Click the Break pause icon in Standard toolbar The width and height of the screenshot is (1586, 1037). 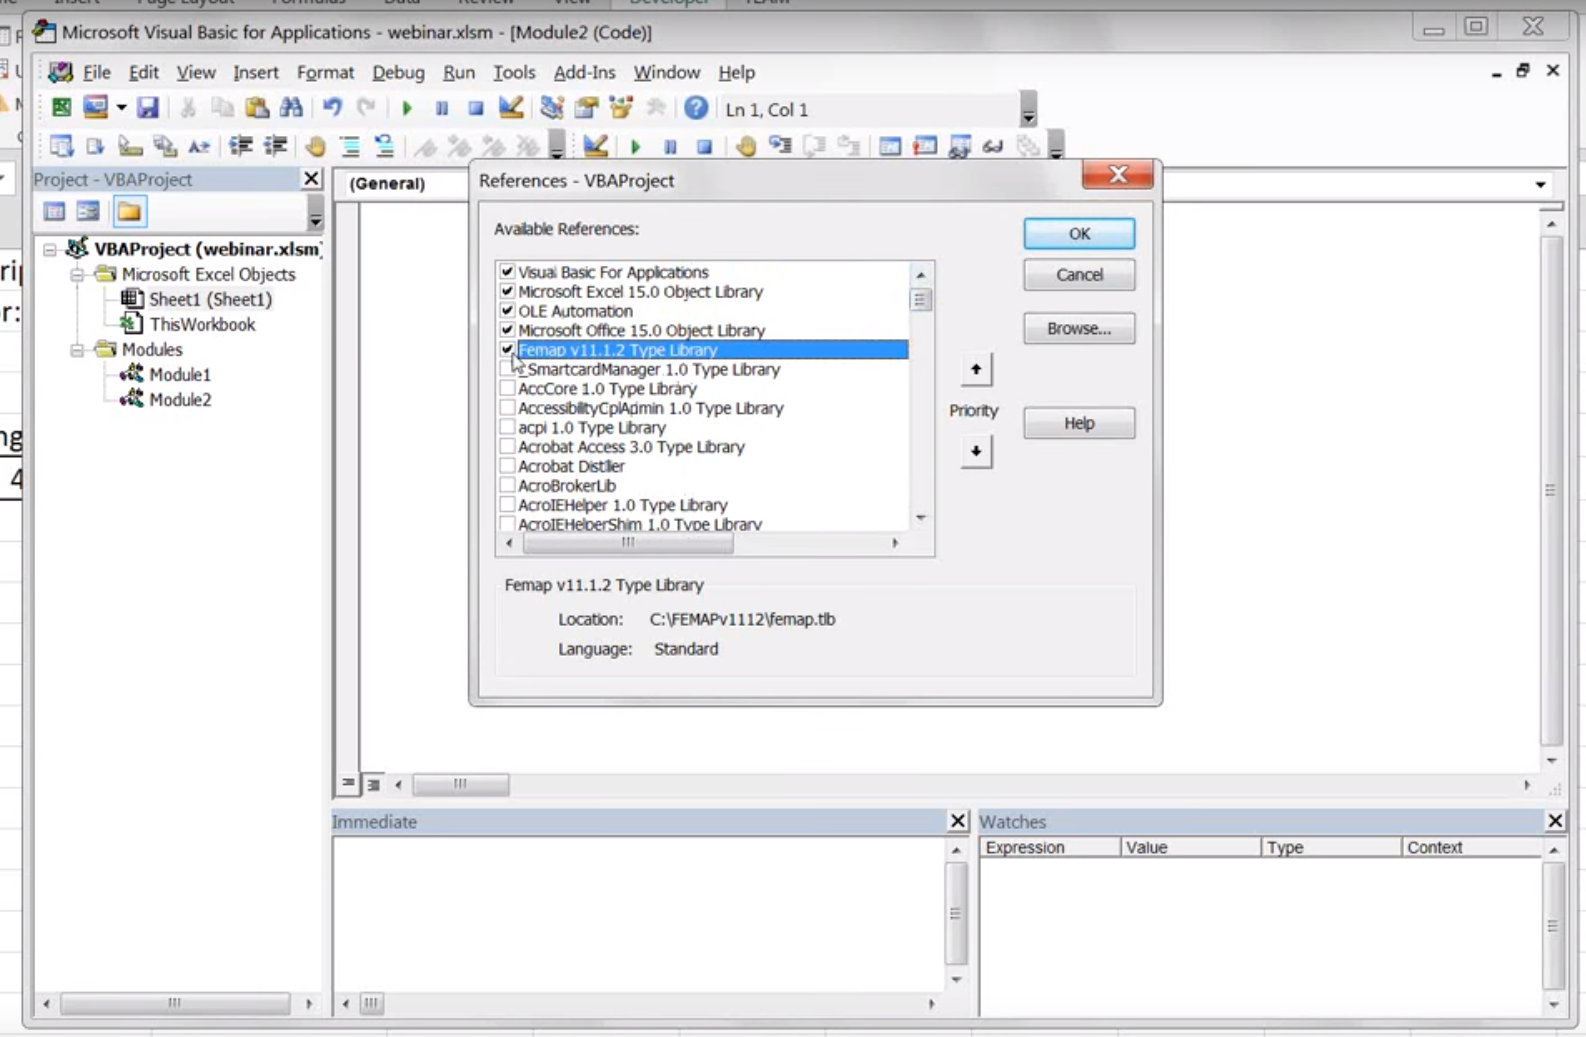tap(442, 108)
